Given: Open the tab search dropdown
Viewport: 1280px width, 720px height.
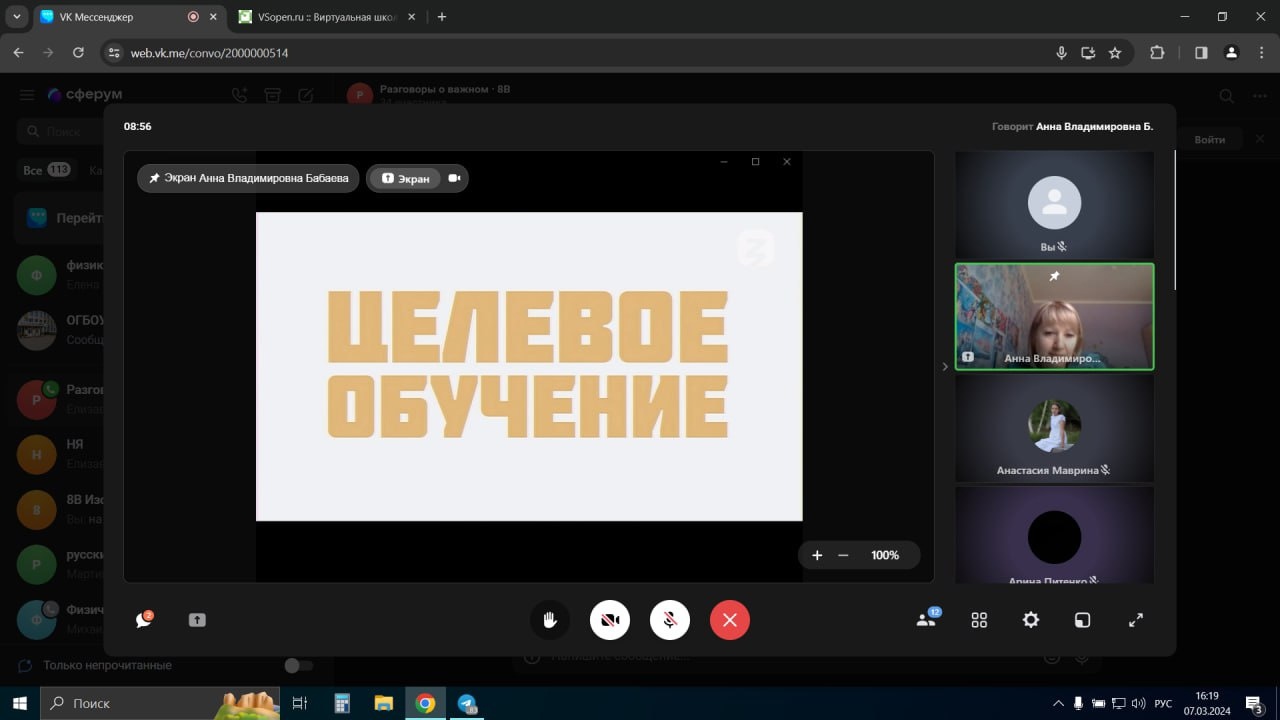Looking at the screenshot, I should pyautogui.click(x=16, y=17).
